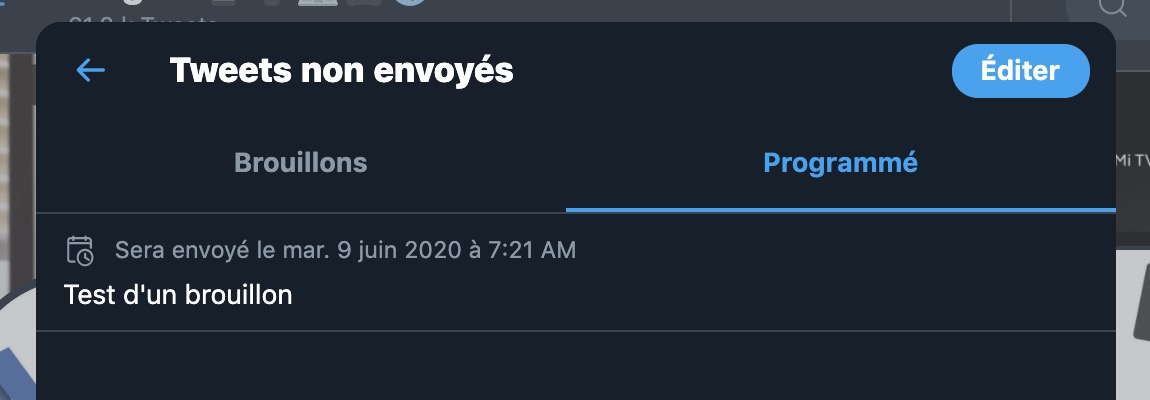The image size is (1150, 400).
Task: Select the Programmé tab
Action: pyautogui.click(x=840, y=162)
